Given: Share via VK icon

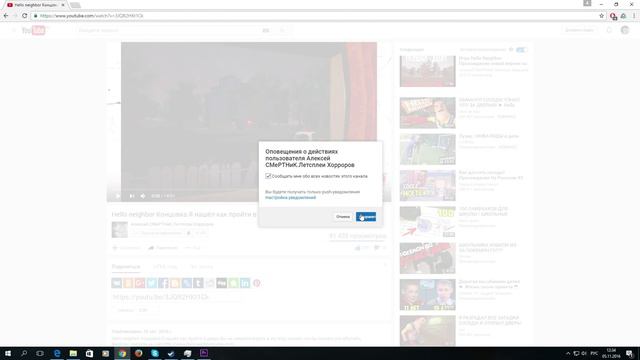Looking at the screenshot, I should coord(116,283).
